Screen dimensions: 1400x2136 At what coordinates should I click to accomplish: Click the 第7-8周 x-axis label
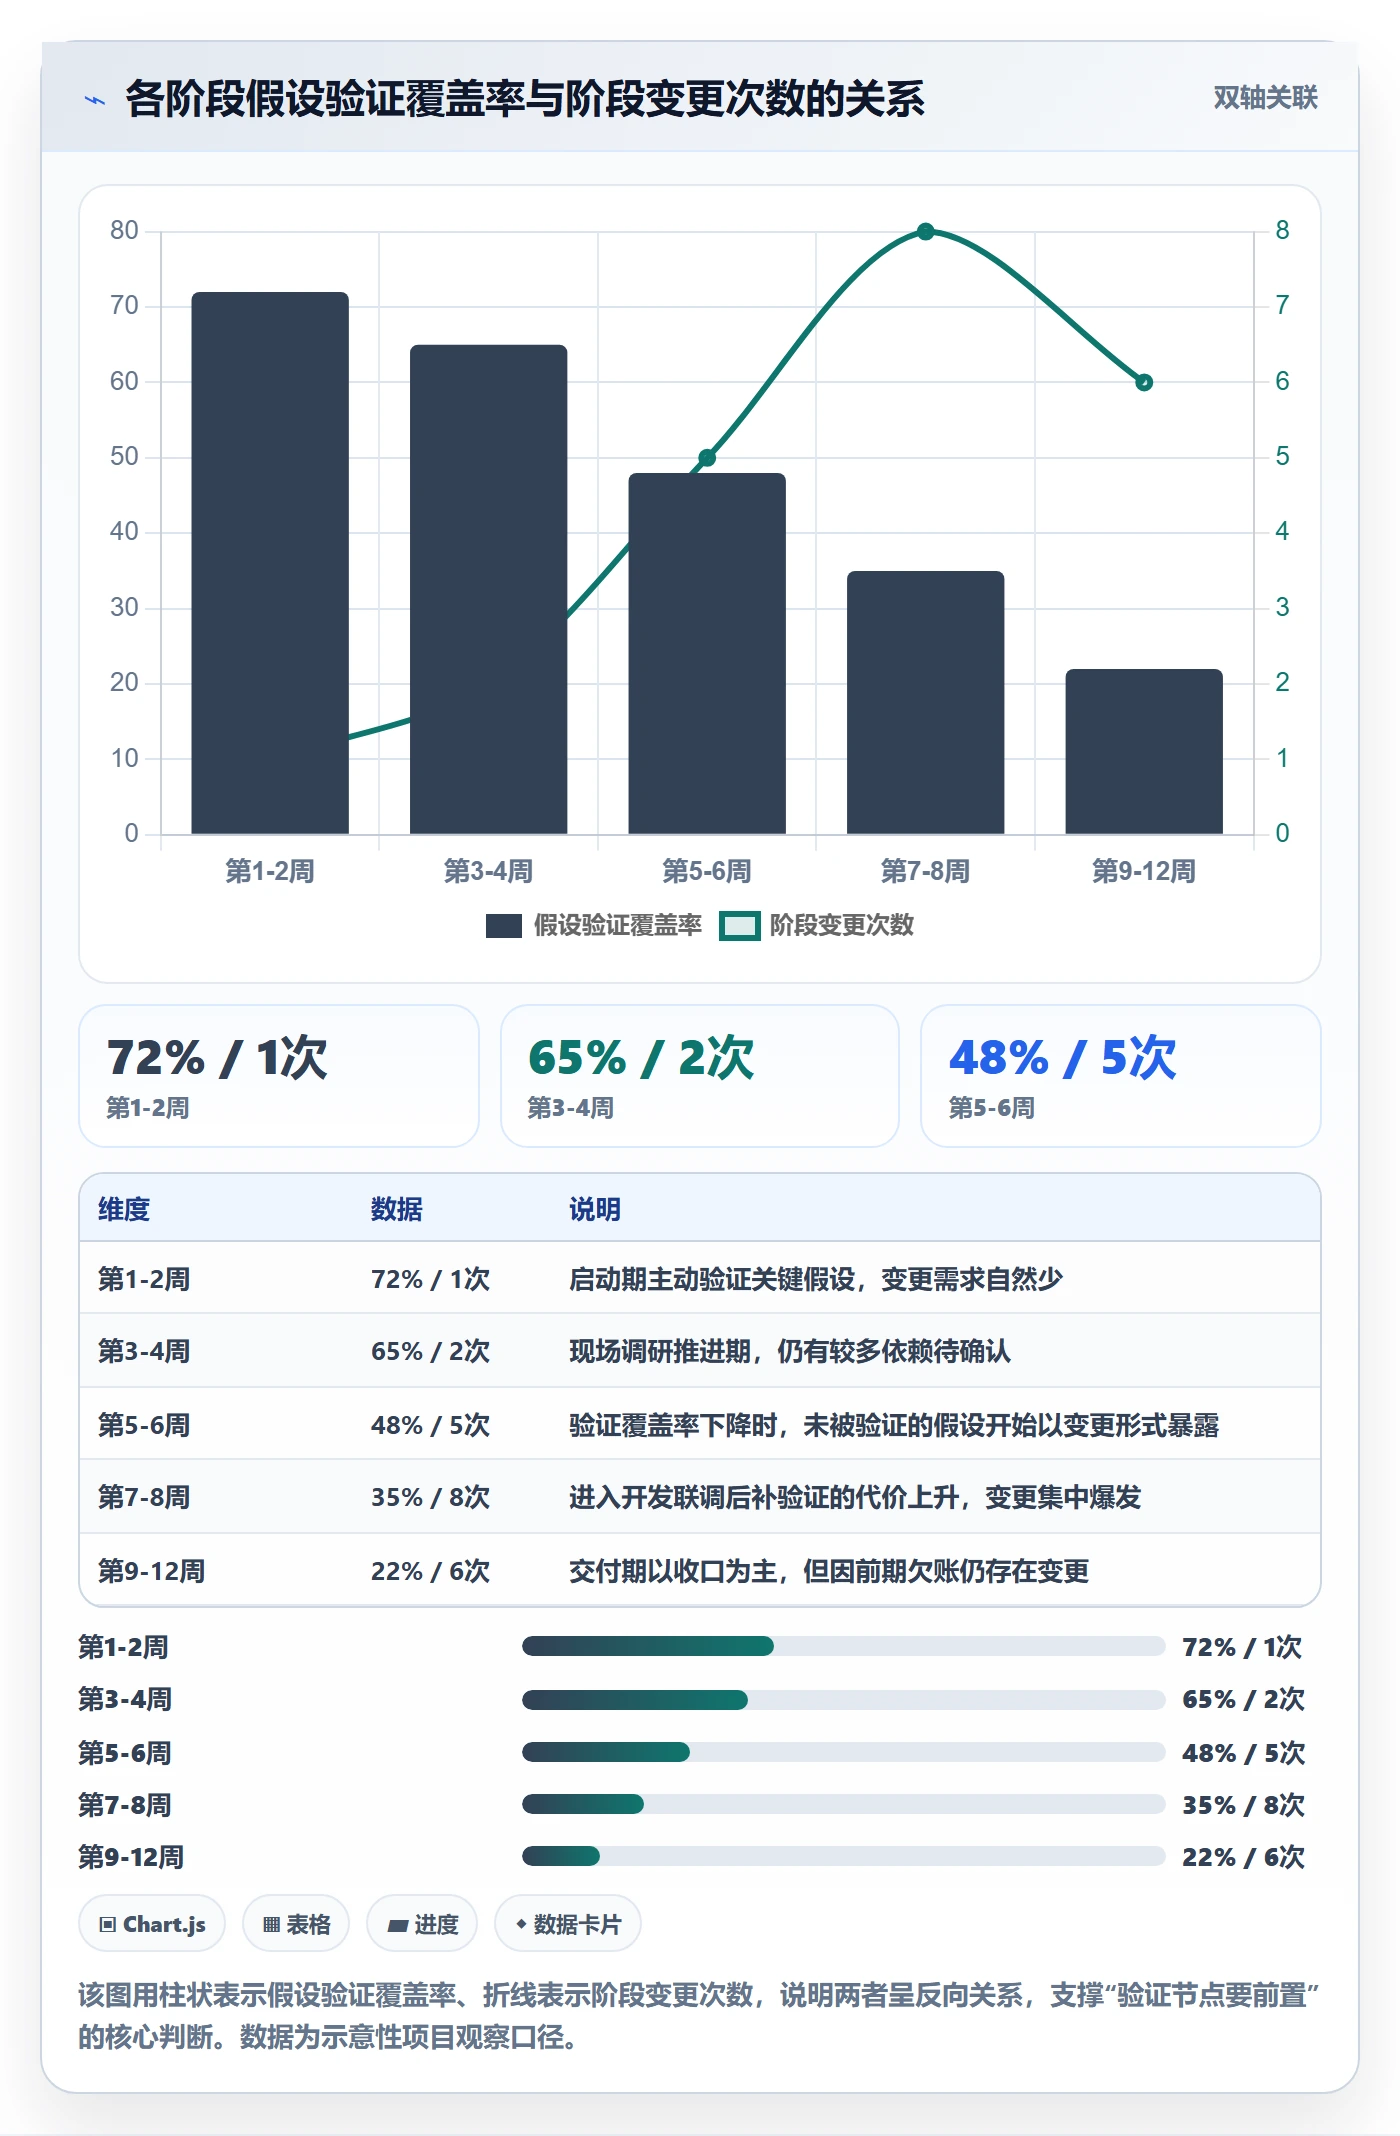(925, 871)
